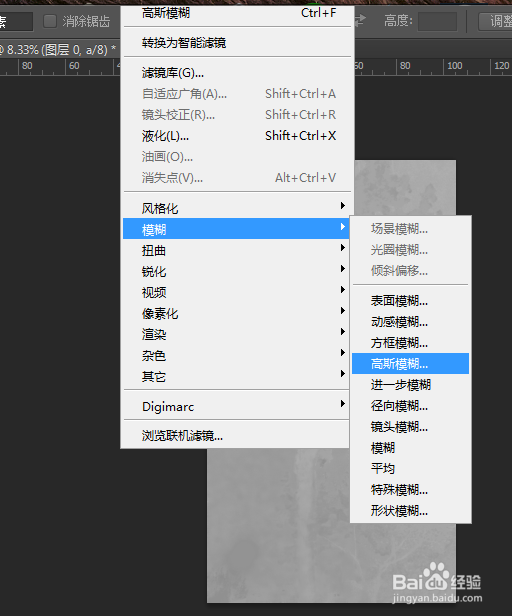Expand the 扭曲 submenu
Image resolution: width=512 pixels, height=616 pixels.
pyautogui.click(x=236, y=250)
